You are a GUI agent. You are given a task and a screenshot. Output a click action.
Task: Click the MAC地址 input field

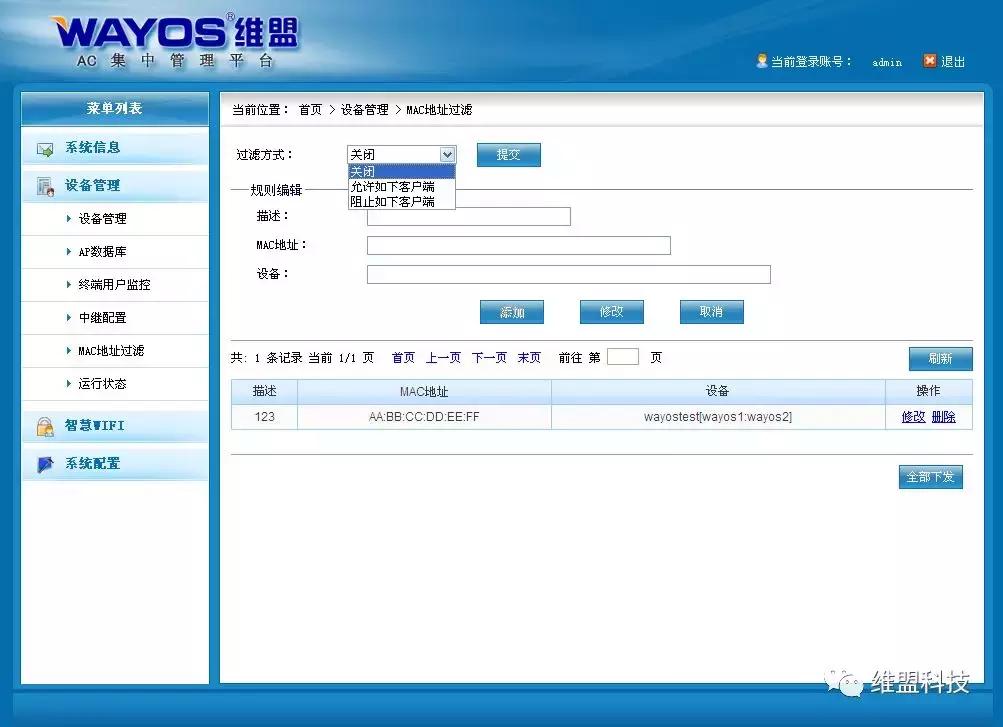[x=518, y=246]
